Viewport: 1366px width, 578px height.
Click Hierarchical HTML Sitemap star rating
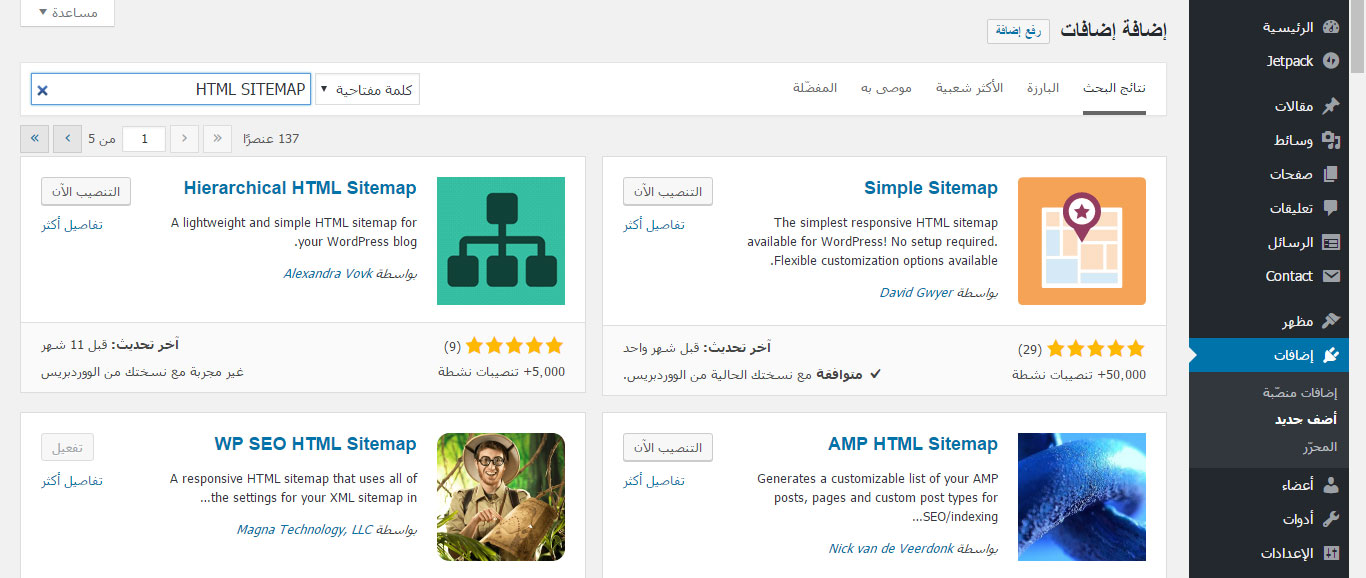(x=515, y=345)
